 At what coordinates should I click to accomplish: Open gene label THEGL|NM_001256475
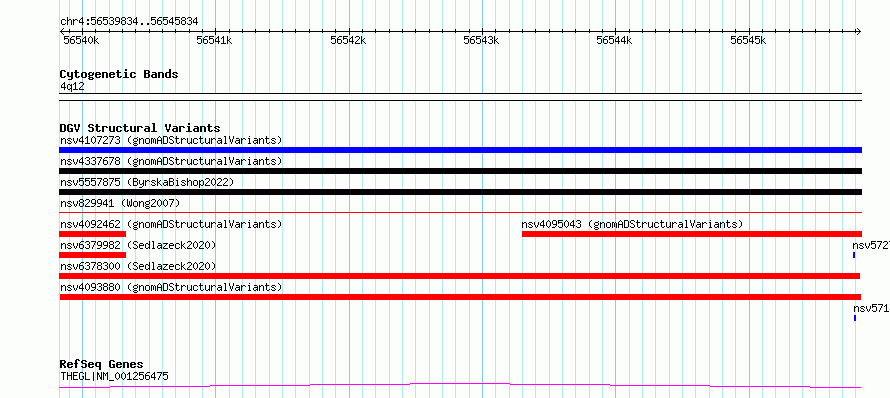pyautogui.click(x=114, y=376)
